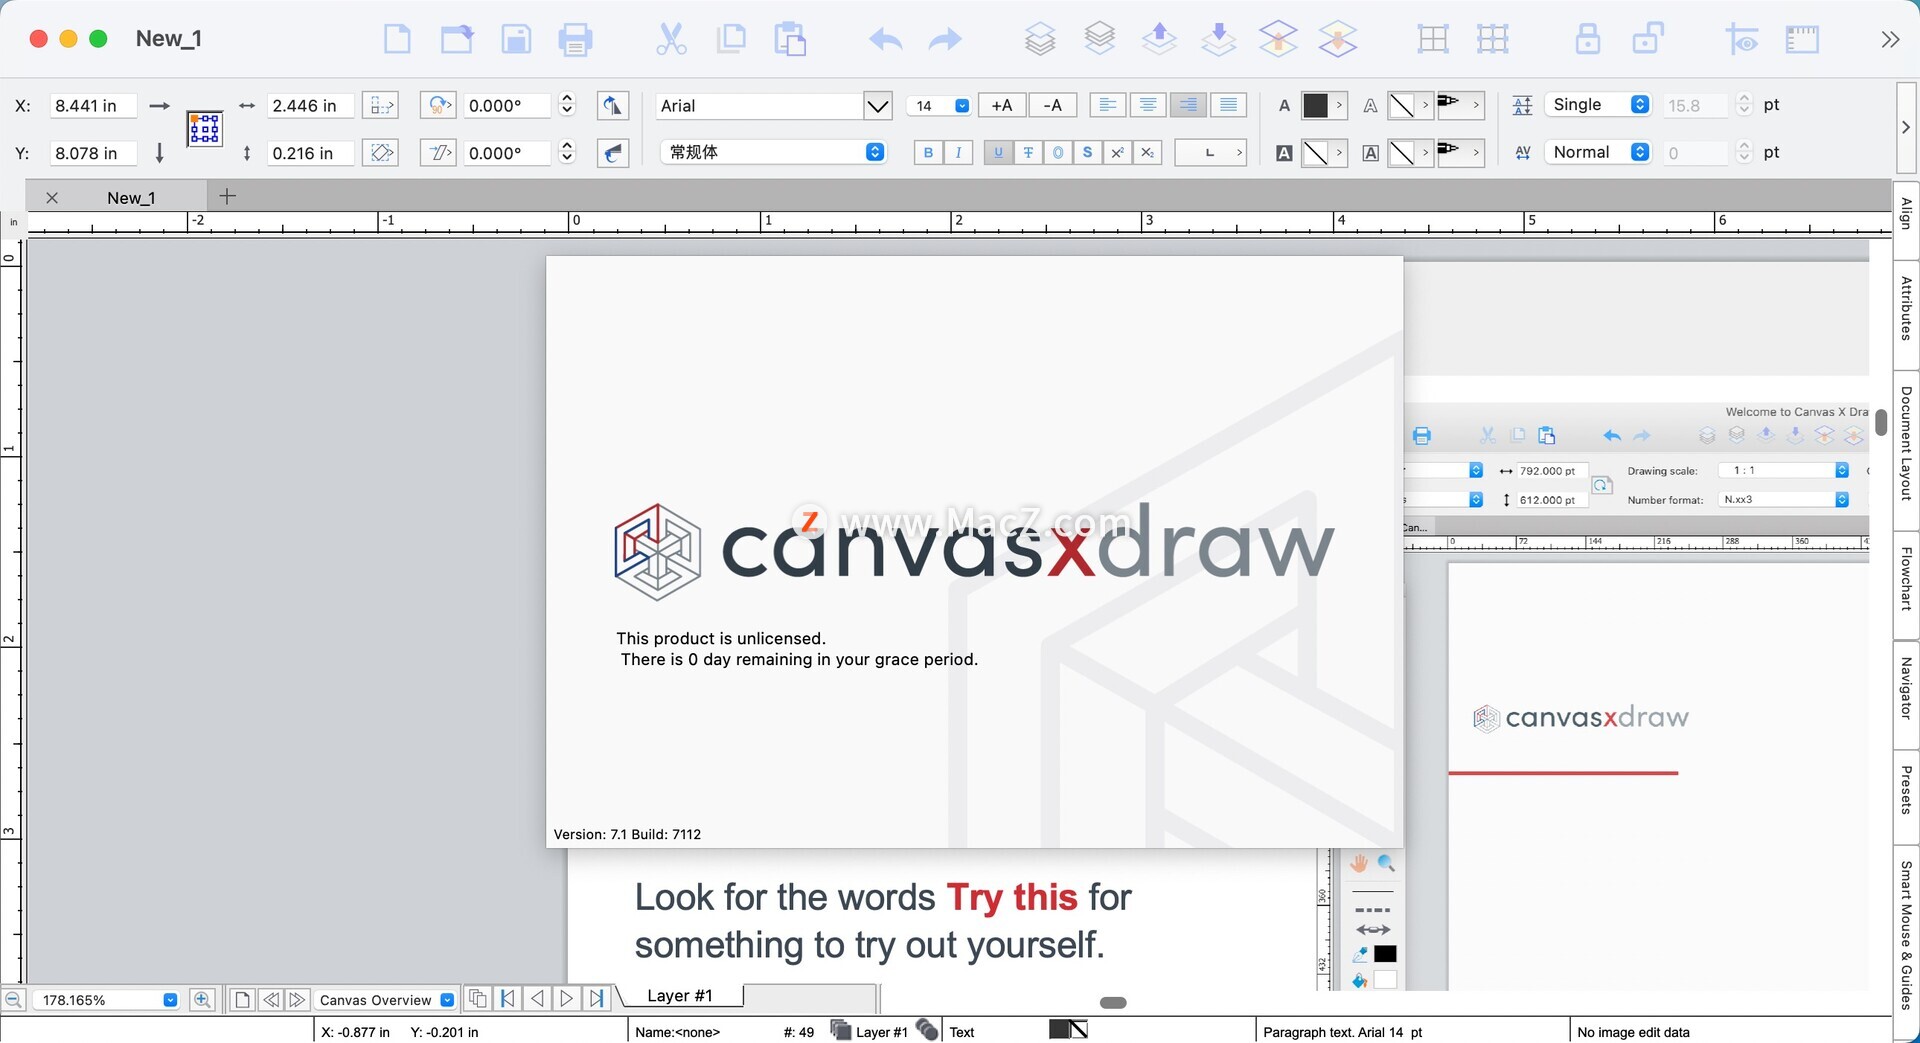Viewport: 1920px width, 1043px height.
Task: Click +A increase font size button
Action: click(1002, 105)
